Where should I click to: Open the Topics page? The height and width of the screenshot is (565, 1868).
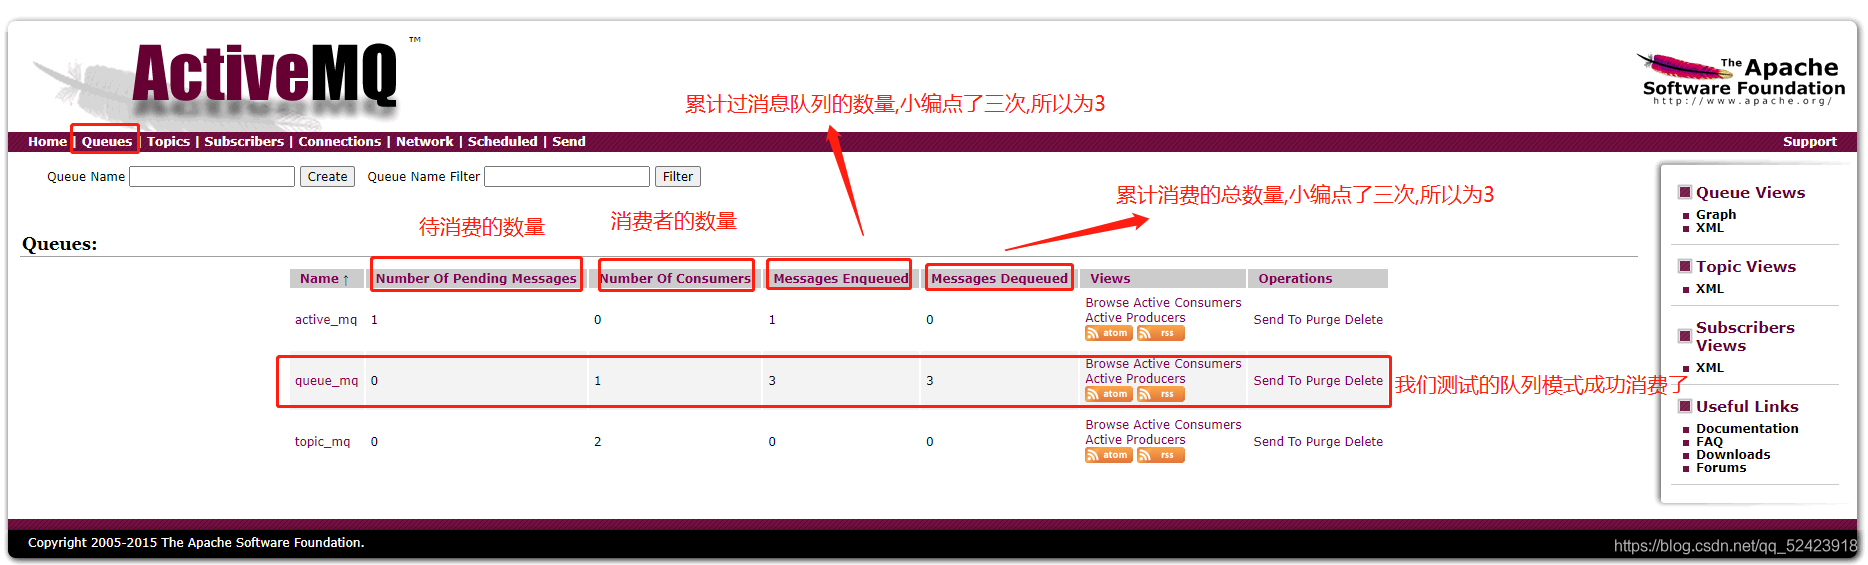point(168,142)
